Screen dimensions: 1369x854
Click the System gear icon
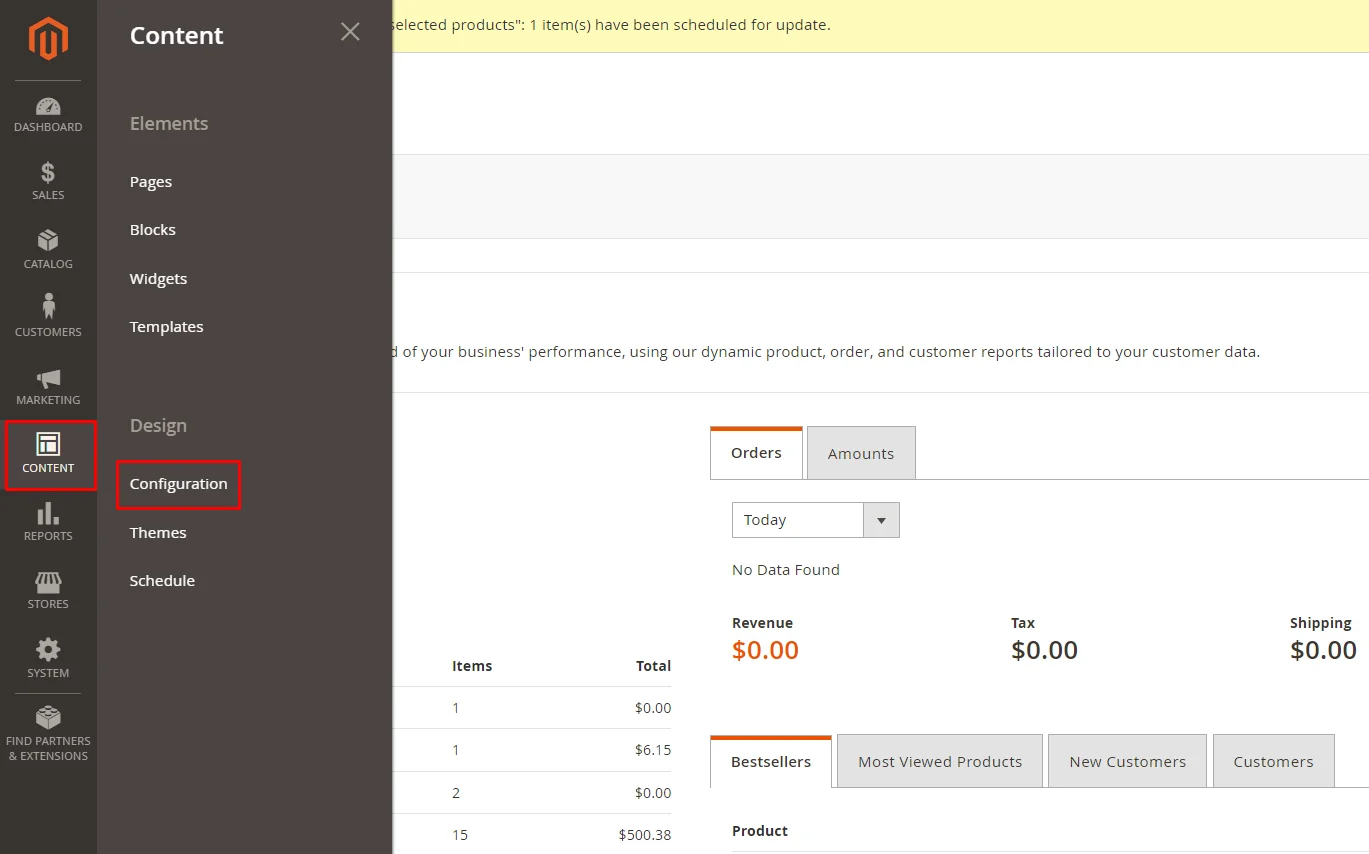point(47,656)
